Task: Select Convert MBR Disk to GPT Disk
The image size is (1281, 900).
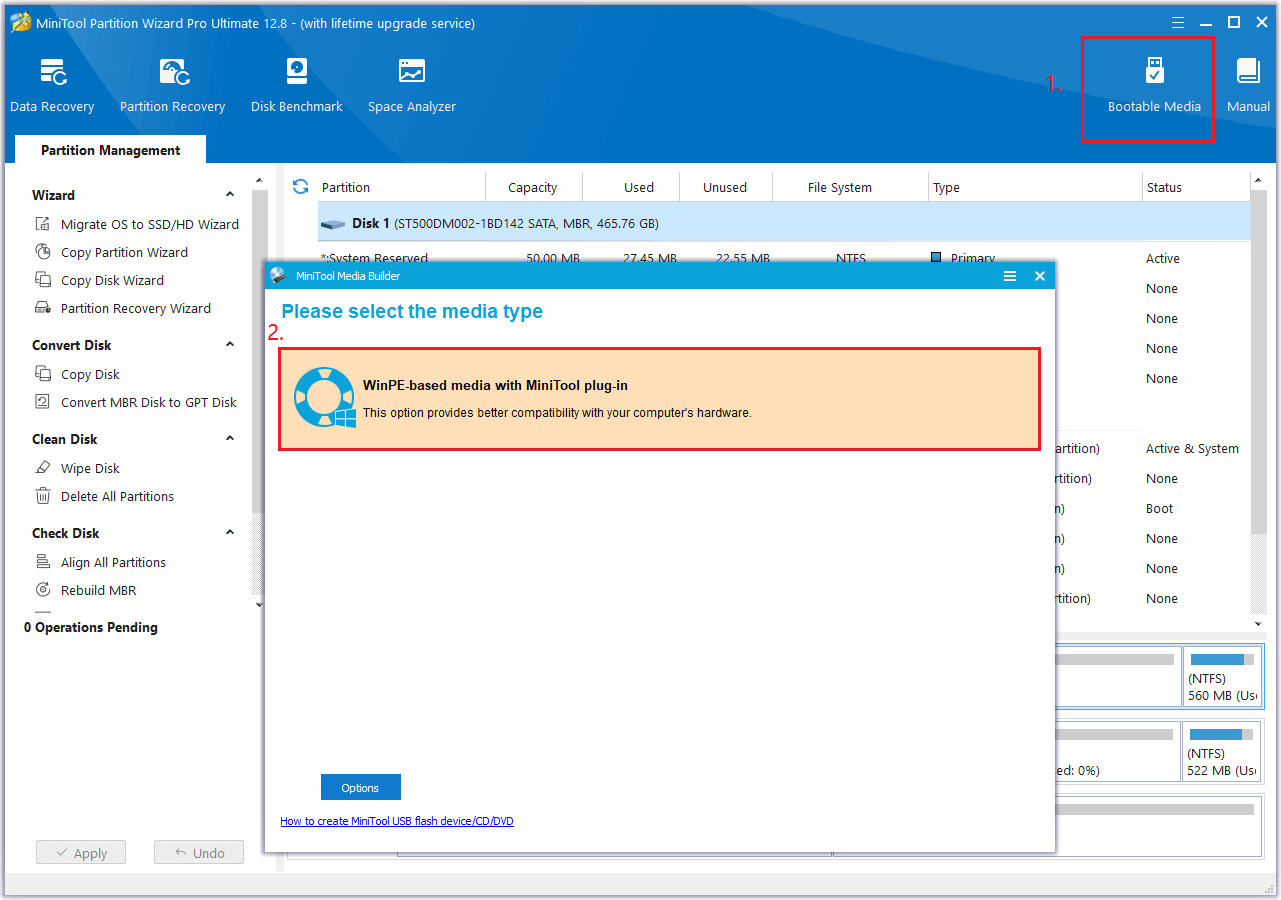Action: click(149, 402)
